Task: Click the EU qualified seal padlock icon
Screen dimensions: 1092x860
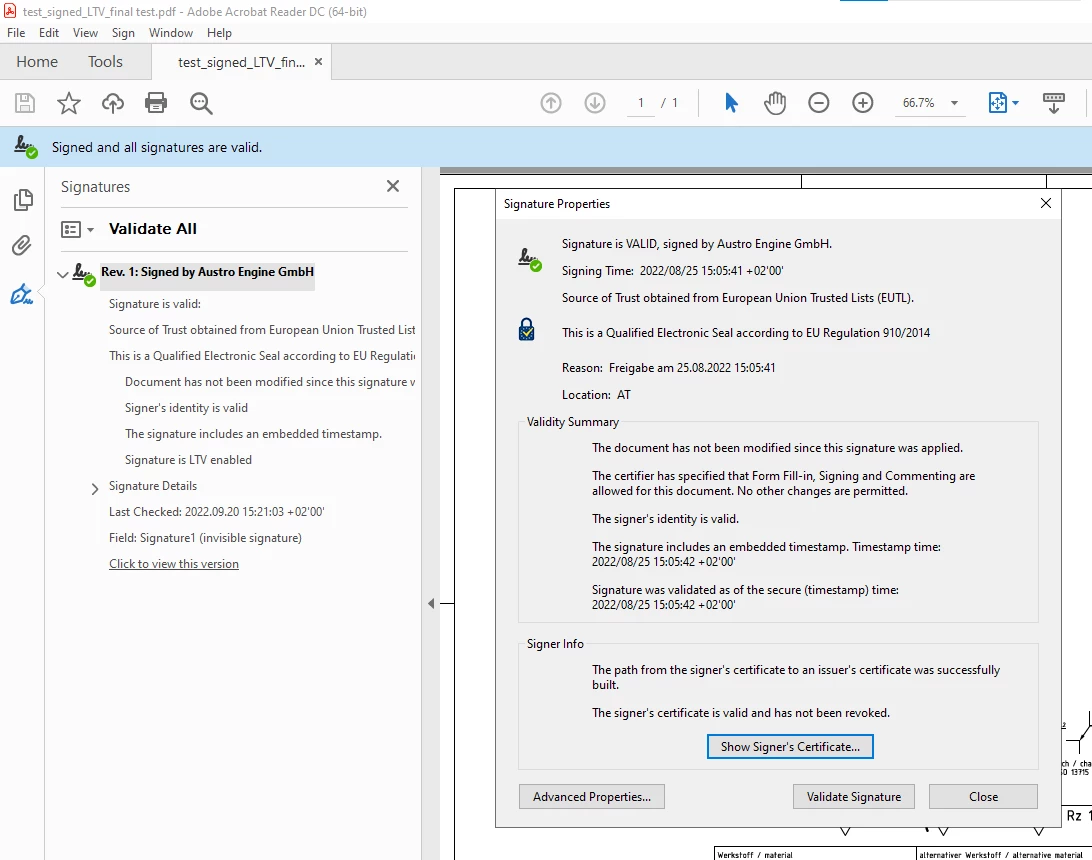Action: tap(526, 329)
